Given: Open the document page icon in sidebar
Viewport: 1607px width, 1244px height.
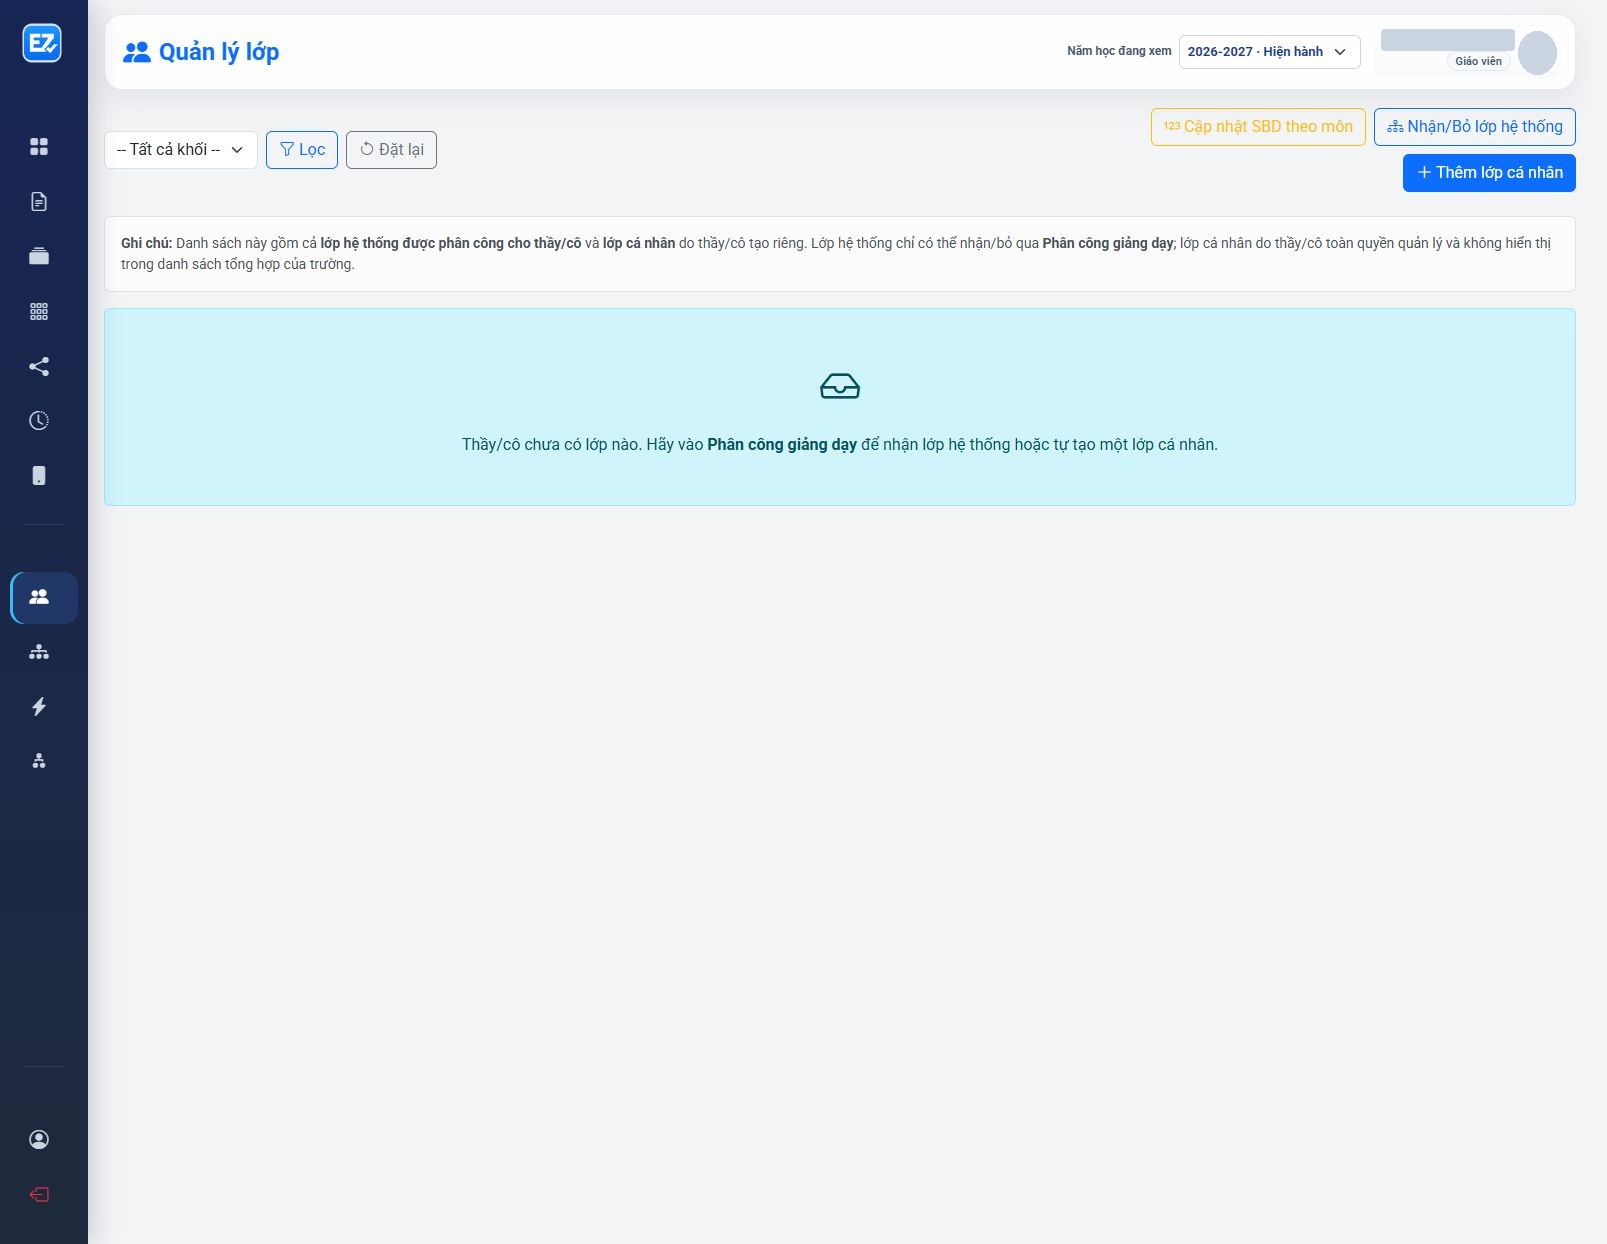Looking at the screenshot, I should click(x=39, y=202).
